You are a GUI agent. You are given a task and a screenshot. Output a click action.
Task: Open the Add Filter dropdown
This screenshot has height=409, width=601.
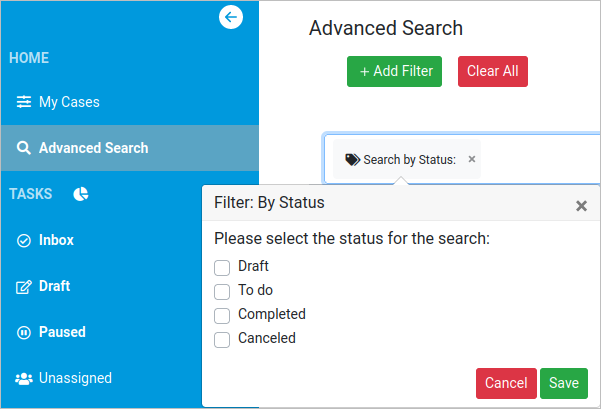[x=394, y=71]
